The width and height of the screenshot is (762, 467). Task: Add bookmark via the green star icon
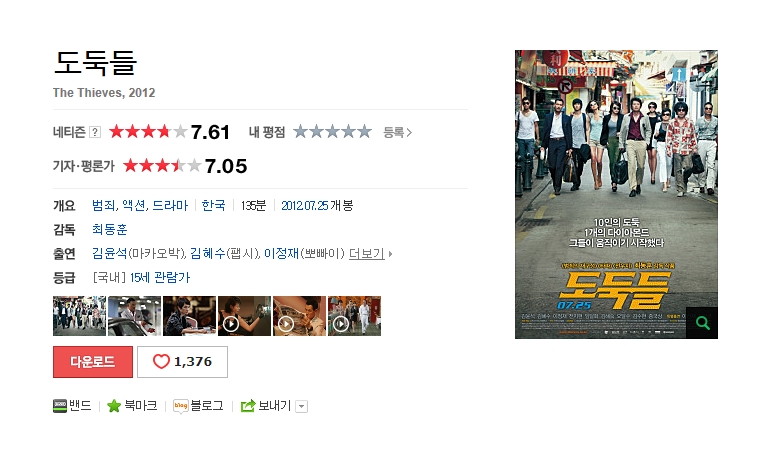114,406
